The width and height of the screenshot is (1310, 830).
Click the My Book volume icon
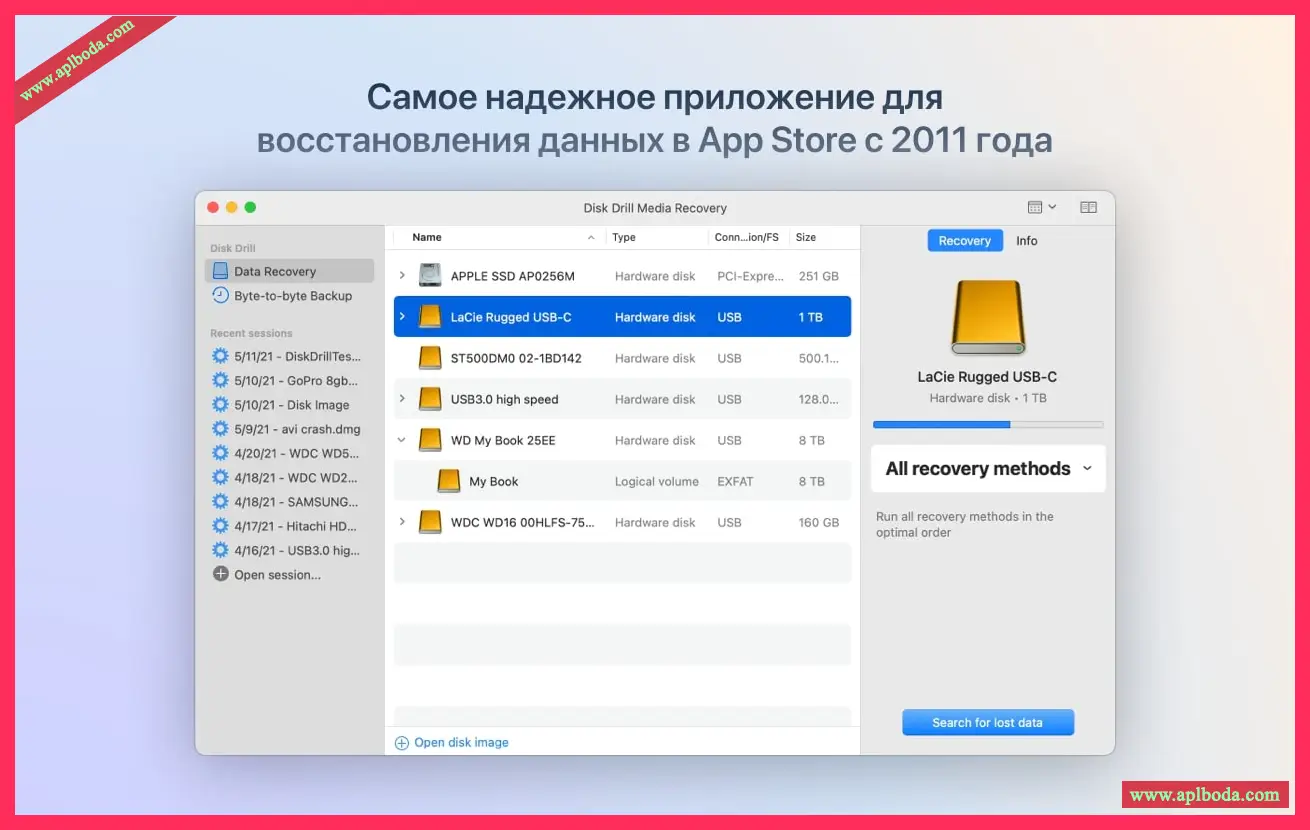(449, 481)
